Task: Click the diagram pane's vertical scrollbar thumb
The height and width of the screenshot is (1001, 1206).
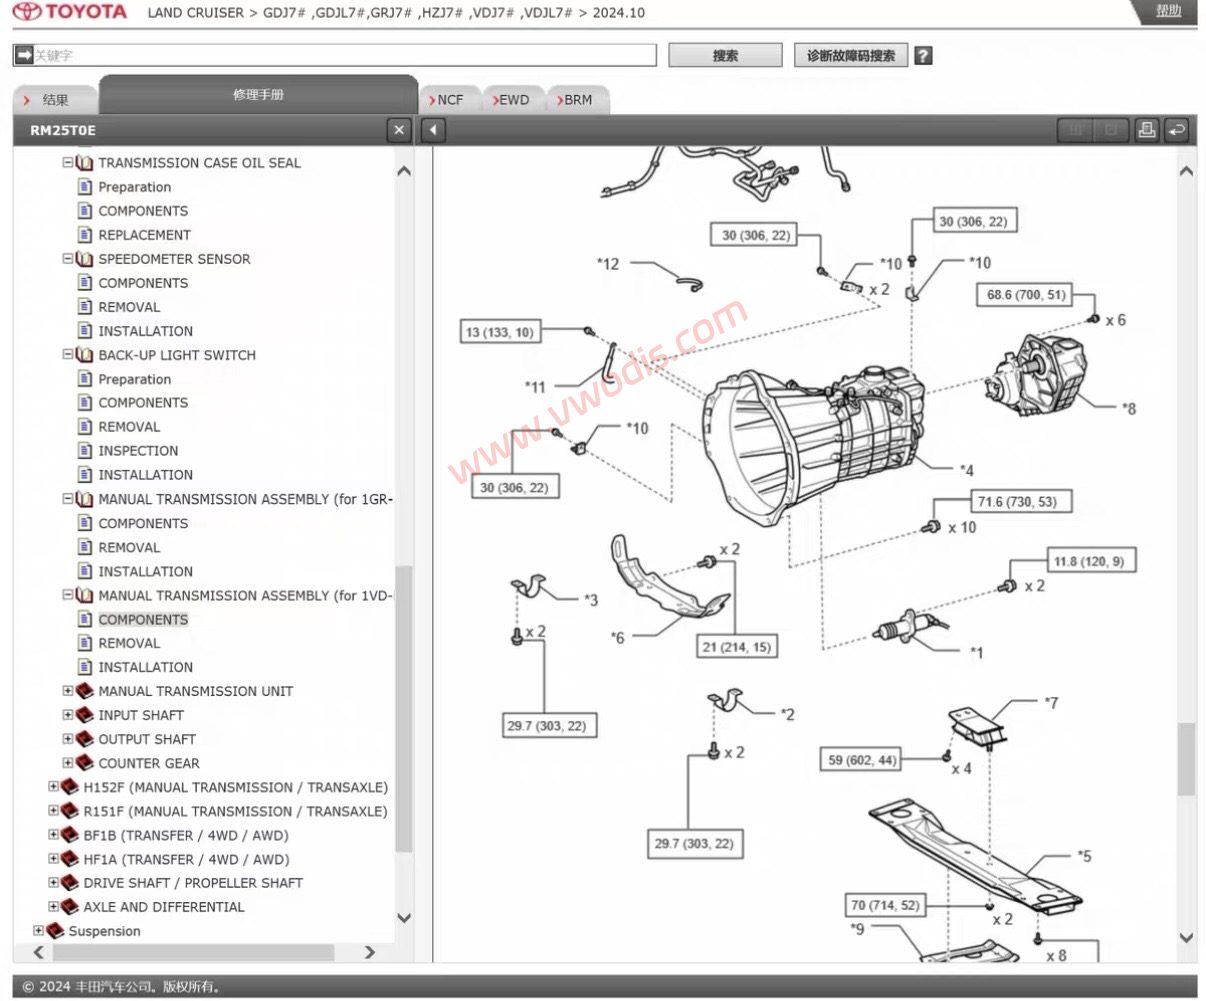Action: coord(1186,757)
